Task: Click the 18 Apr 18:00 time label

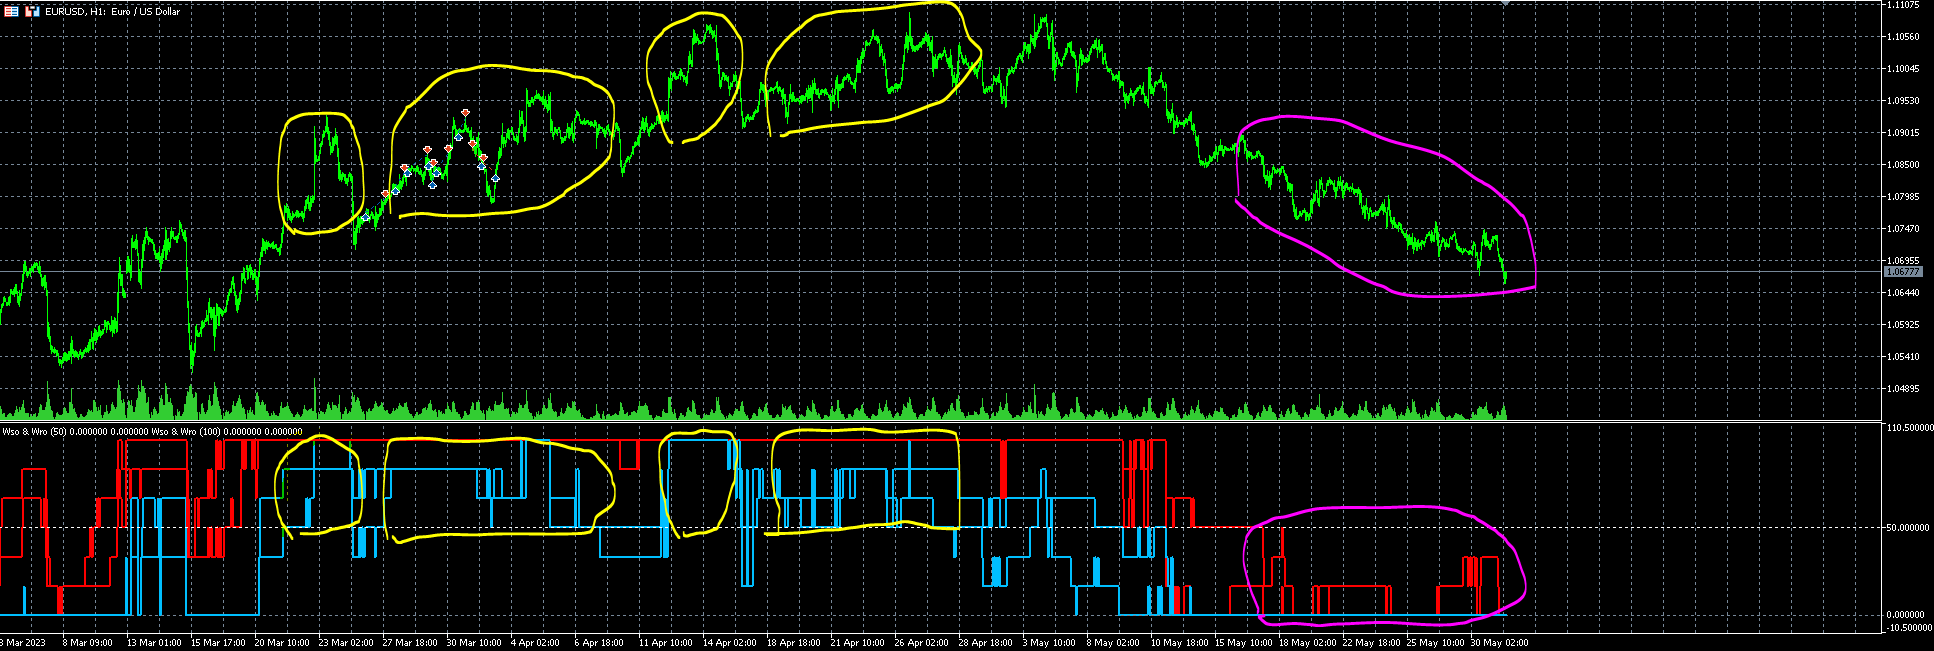Action: (x=793, y=643)
